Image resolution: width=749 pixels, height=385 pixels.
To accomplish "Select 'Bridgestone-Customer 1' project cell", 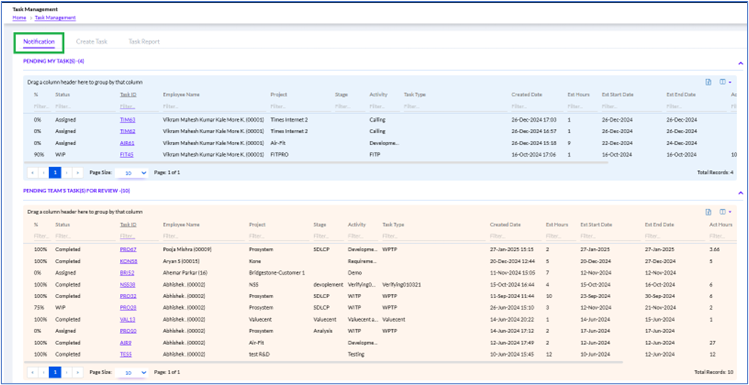I will tap(277, 273).
